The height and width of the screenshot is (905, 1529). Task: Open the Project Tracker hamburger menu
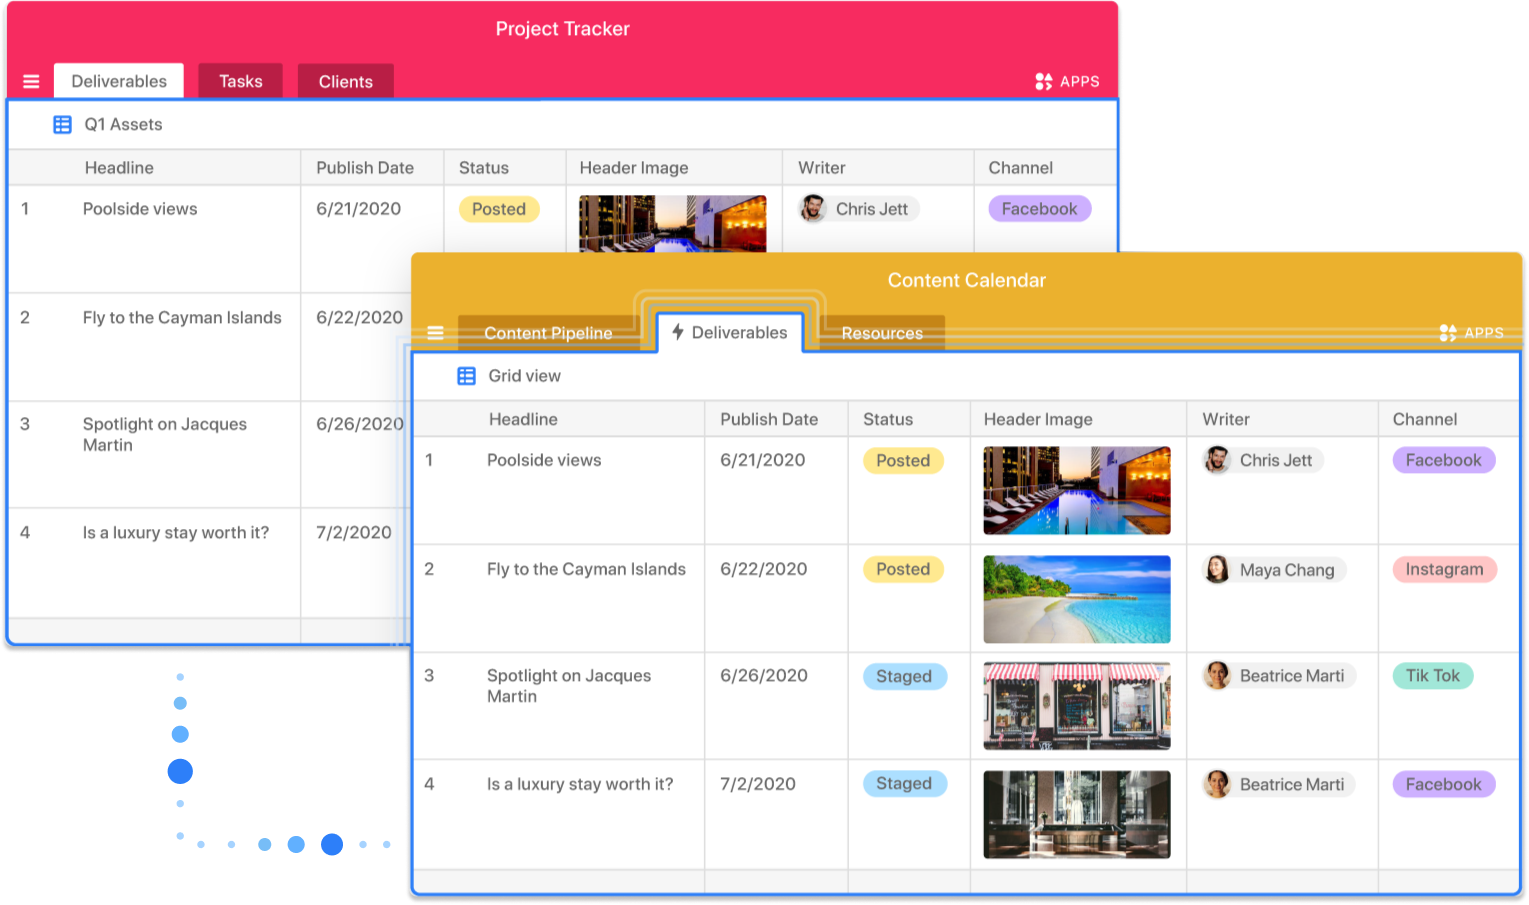coord(31,82)
